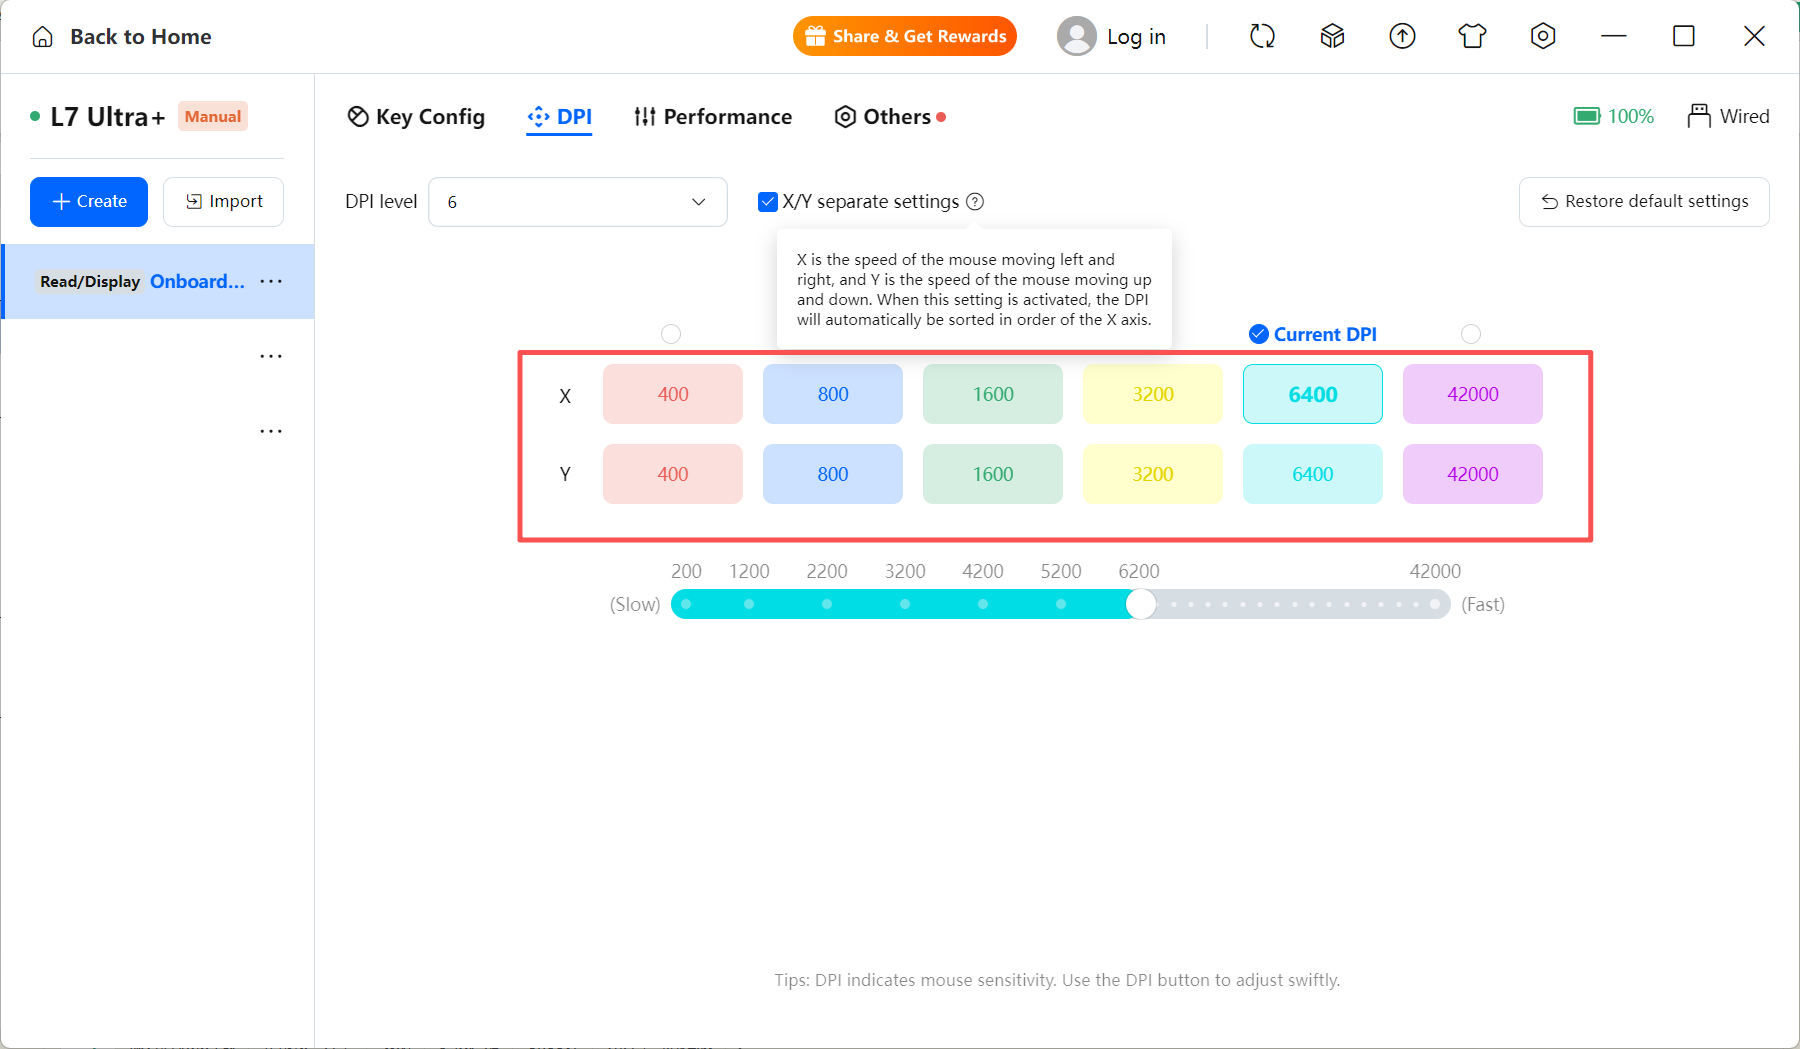Select the radio button above 400 DPI

point(671,334)
